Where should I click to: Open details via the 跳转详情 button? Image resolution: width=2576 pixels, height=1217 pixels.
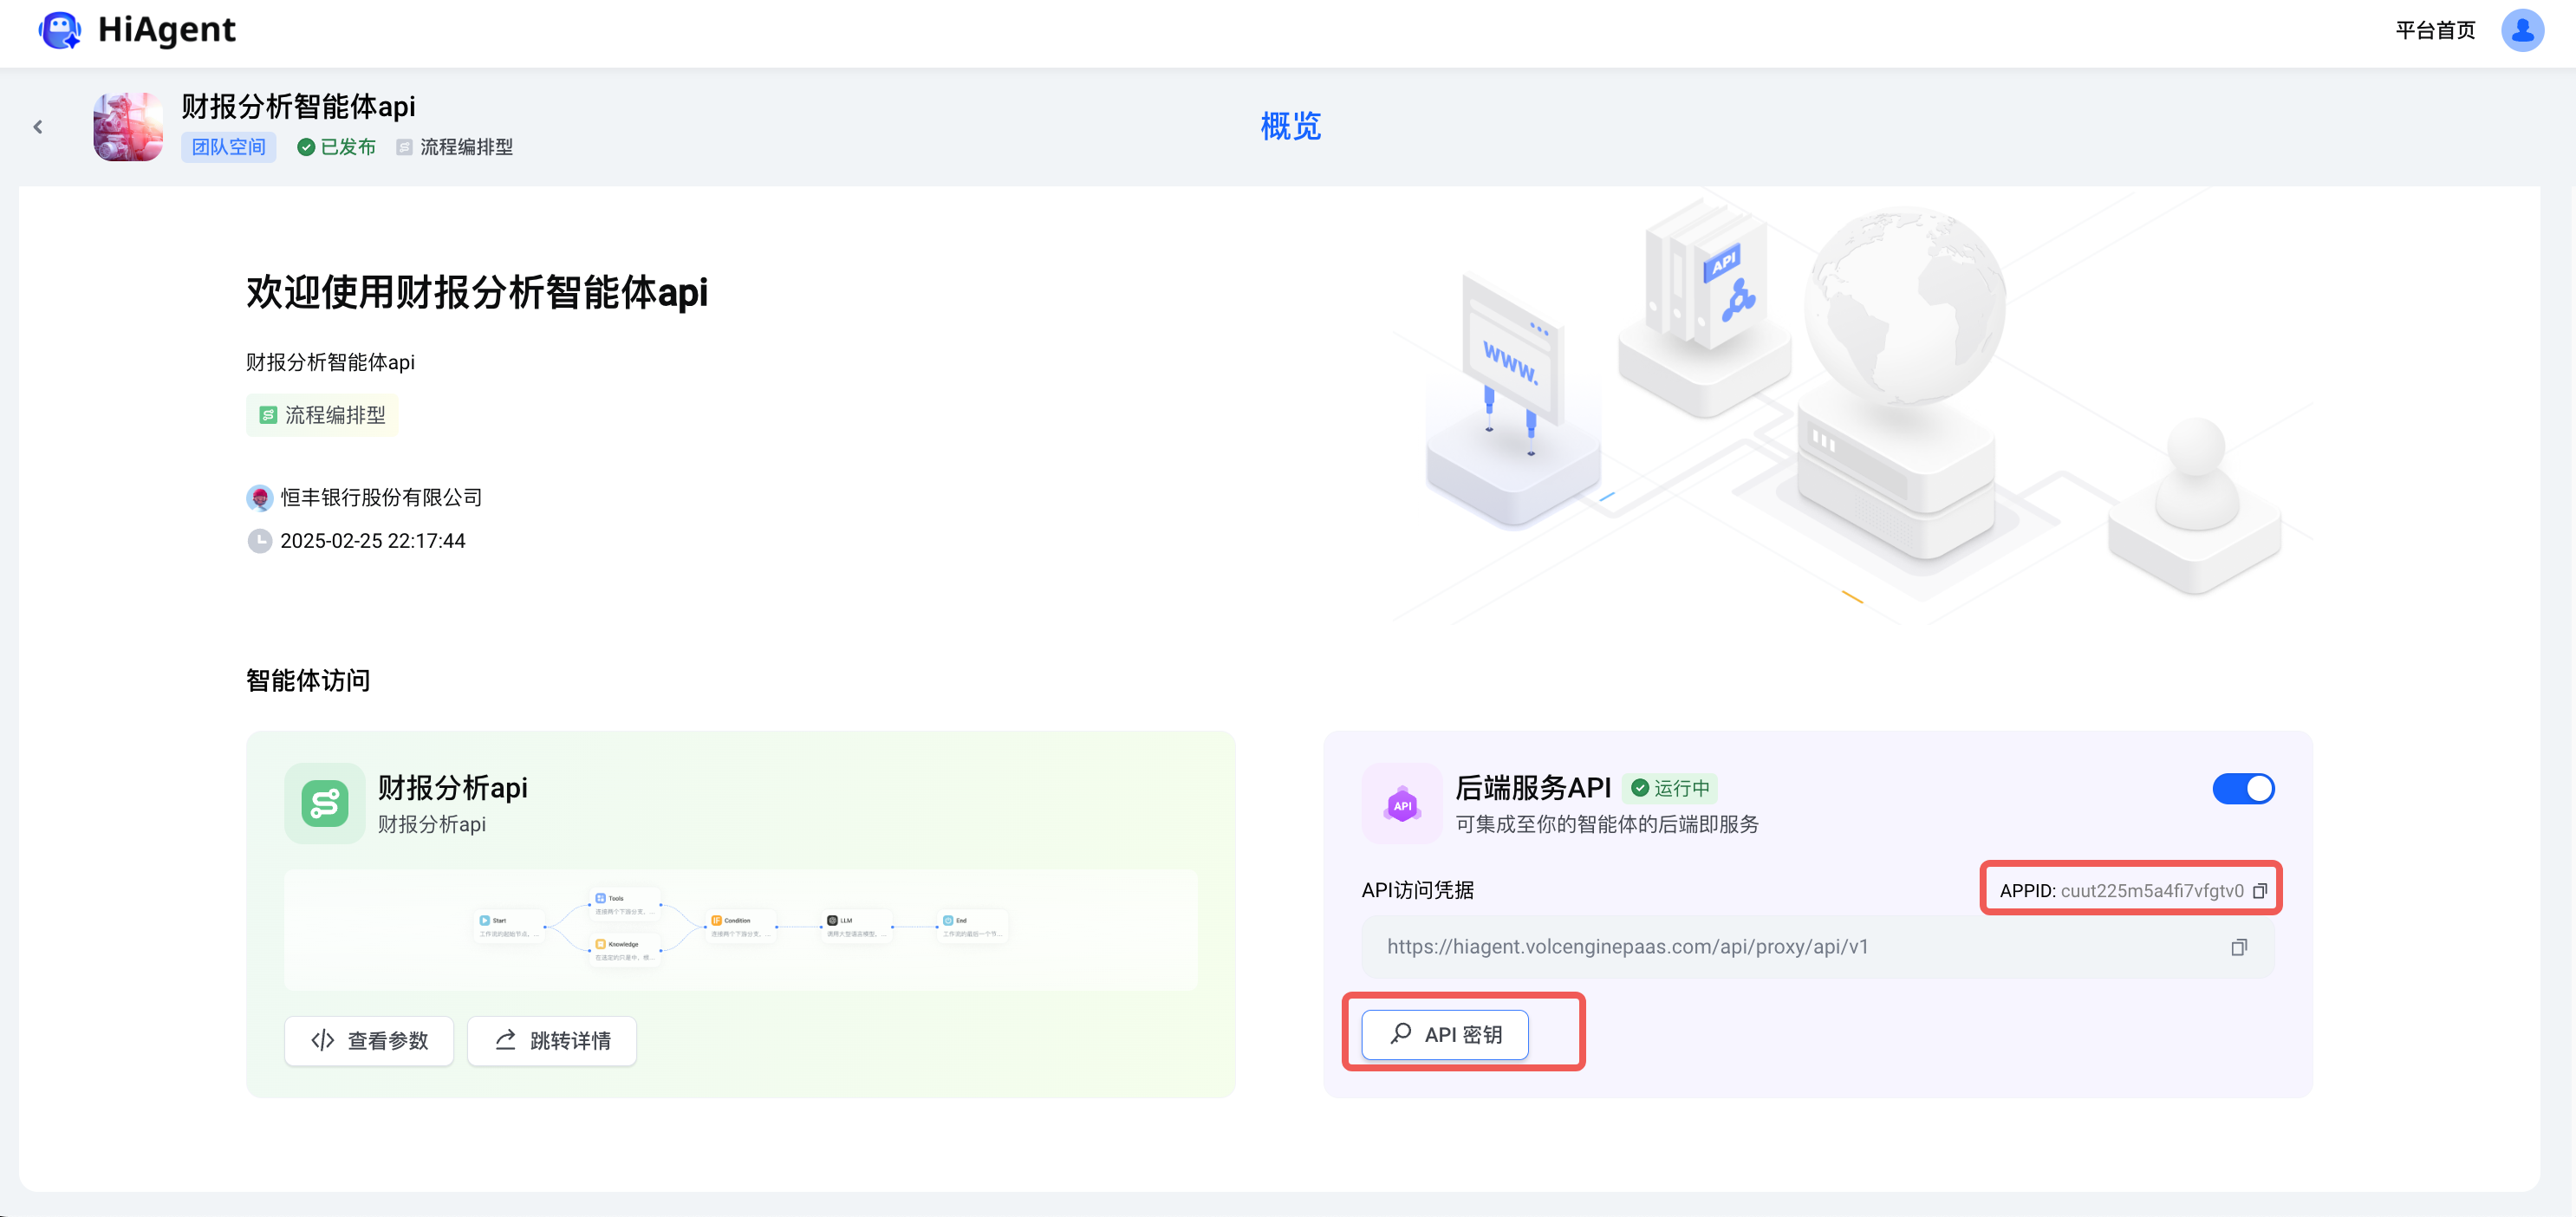click(551, 1040)
